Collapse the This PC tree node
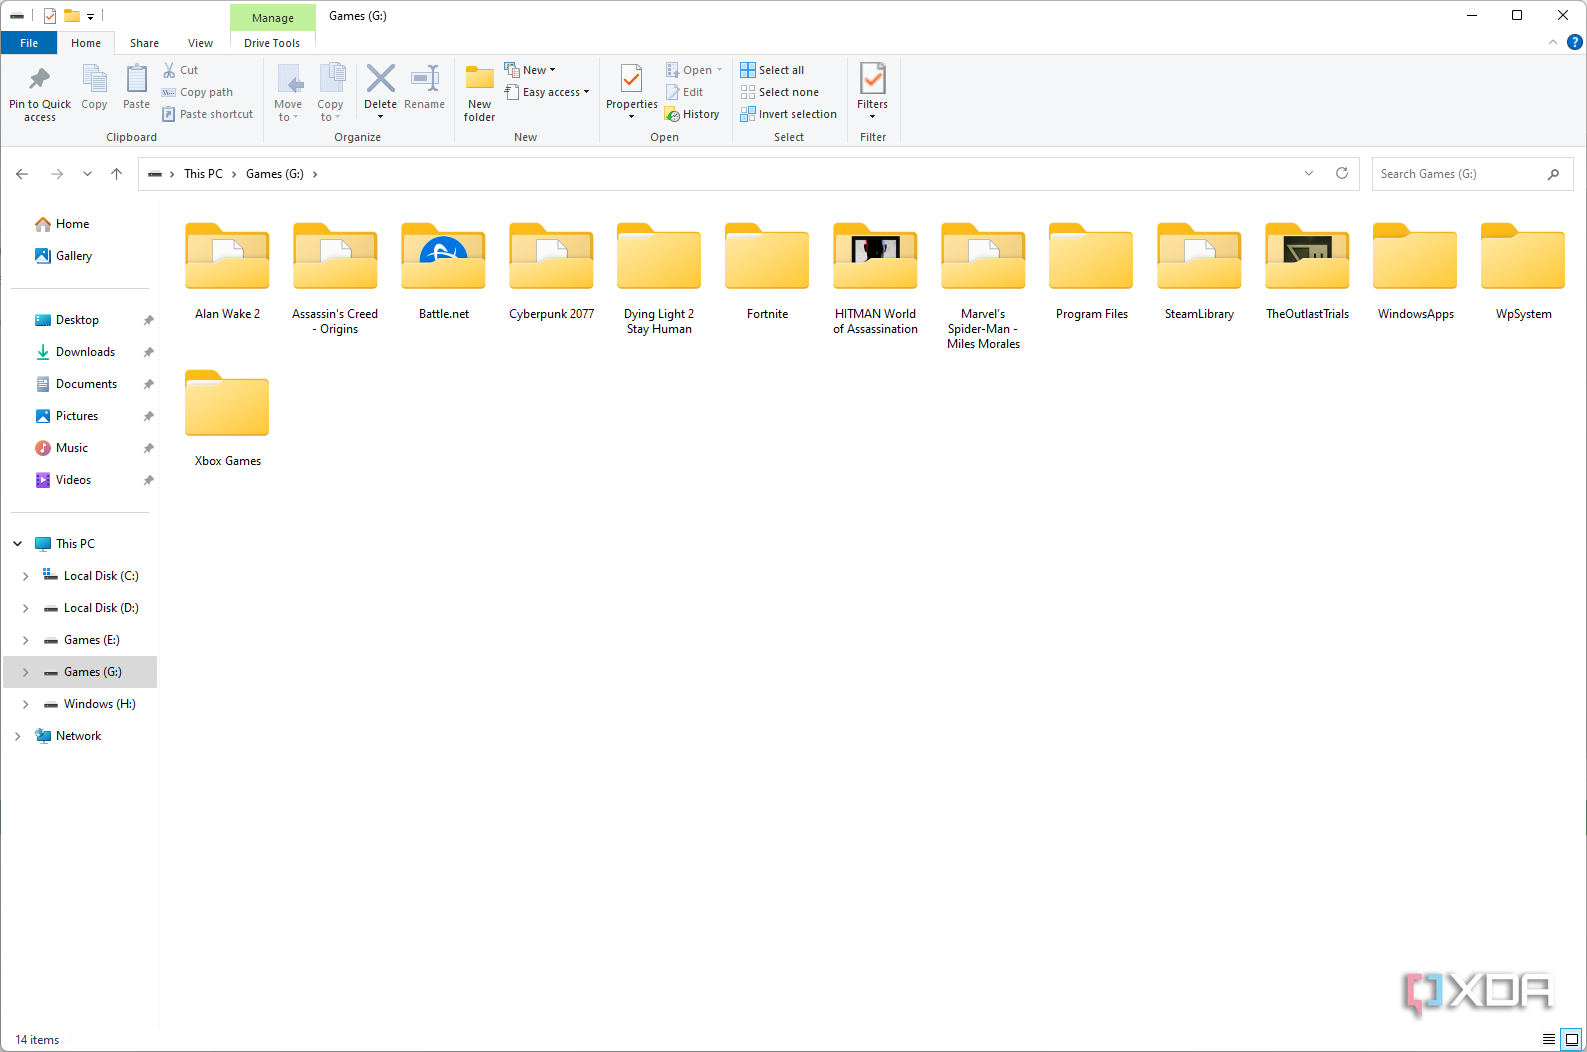The height and width of the screenshot is (1052, 1587). point(18,544)
